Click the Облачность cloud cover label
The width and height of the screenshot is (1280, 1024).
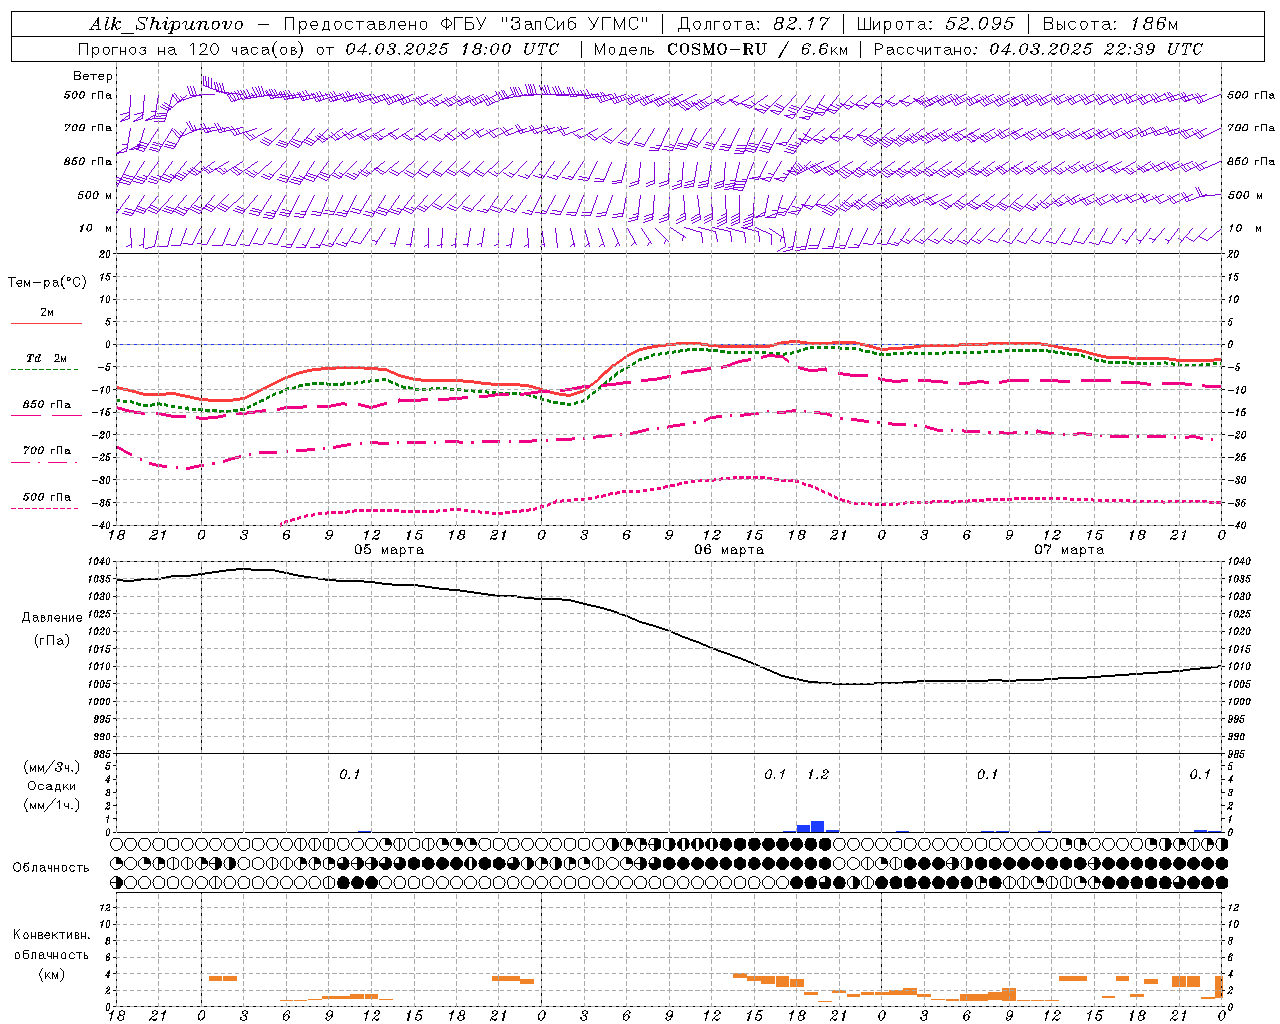(51, 868)
